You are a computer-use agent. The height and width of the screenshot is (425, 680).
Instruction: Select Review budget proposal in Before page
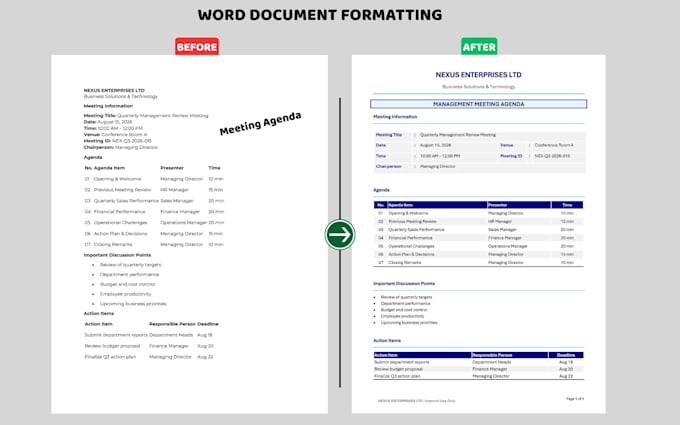112,346
